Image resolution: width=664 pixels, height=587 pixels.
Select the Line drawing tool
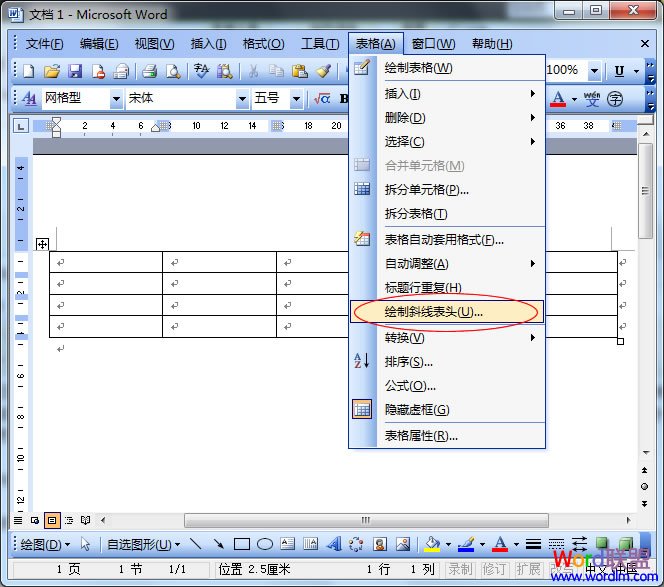click(x=196, y=543)
